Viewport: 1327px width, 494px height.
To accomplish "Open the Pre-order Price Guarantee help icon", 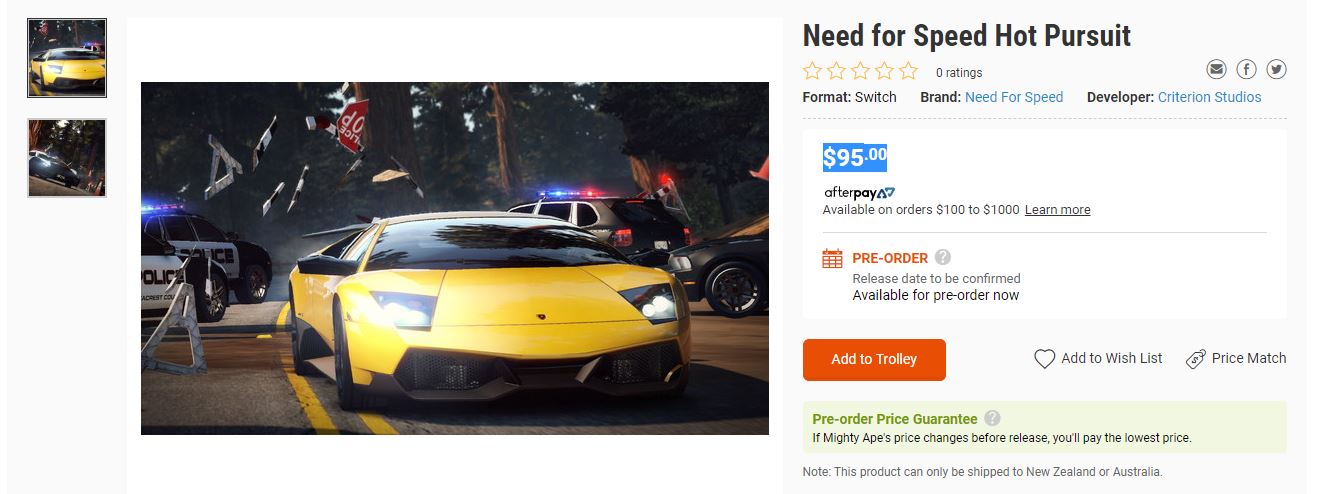I will click(991, 418).
